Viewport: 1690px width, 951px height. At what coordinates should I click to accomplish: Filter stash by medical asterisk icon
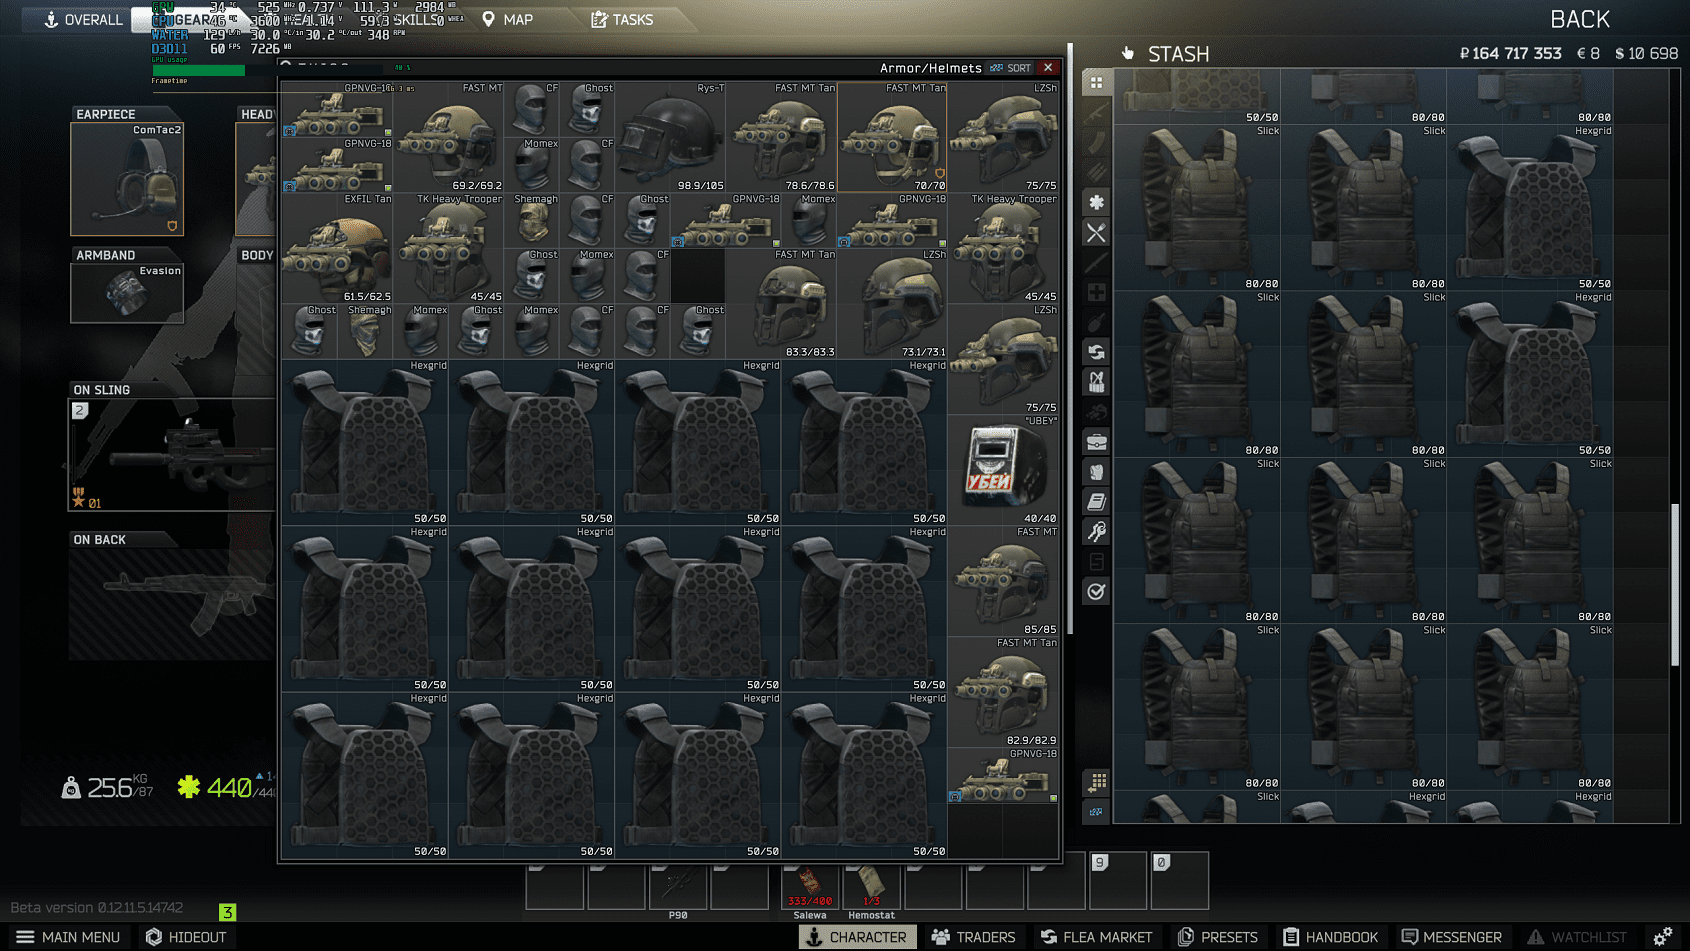(x=1096, y=202)
